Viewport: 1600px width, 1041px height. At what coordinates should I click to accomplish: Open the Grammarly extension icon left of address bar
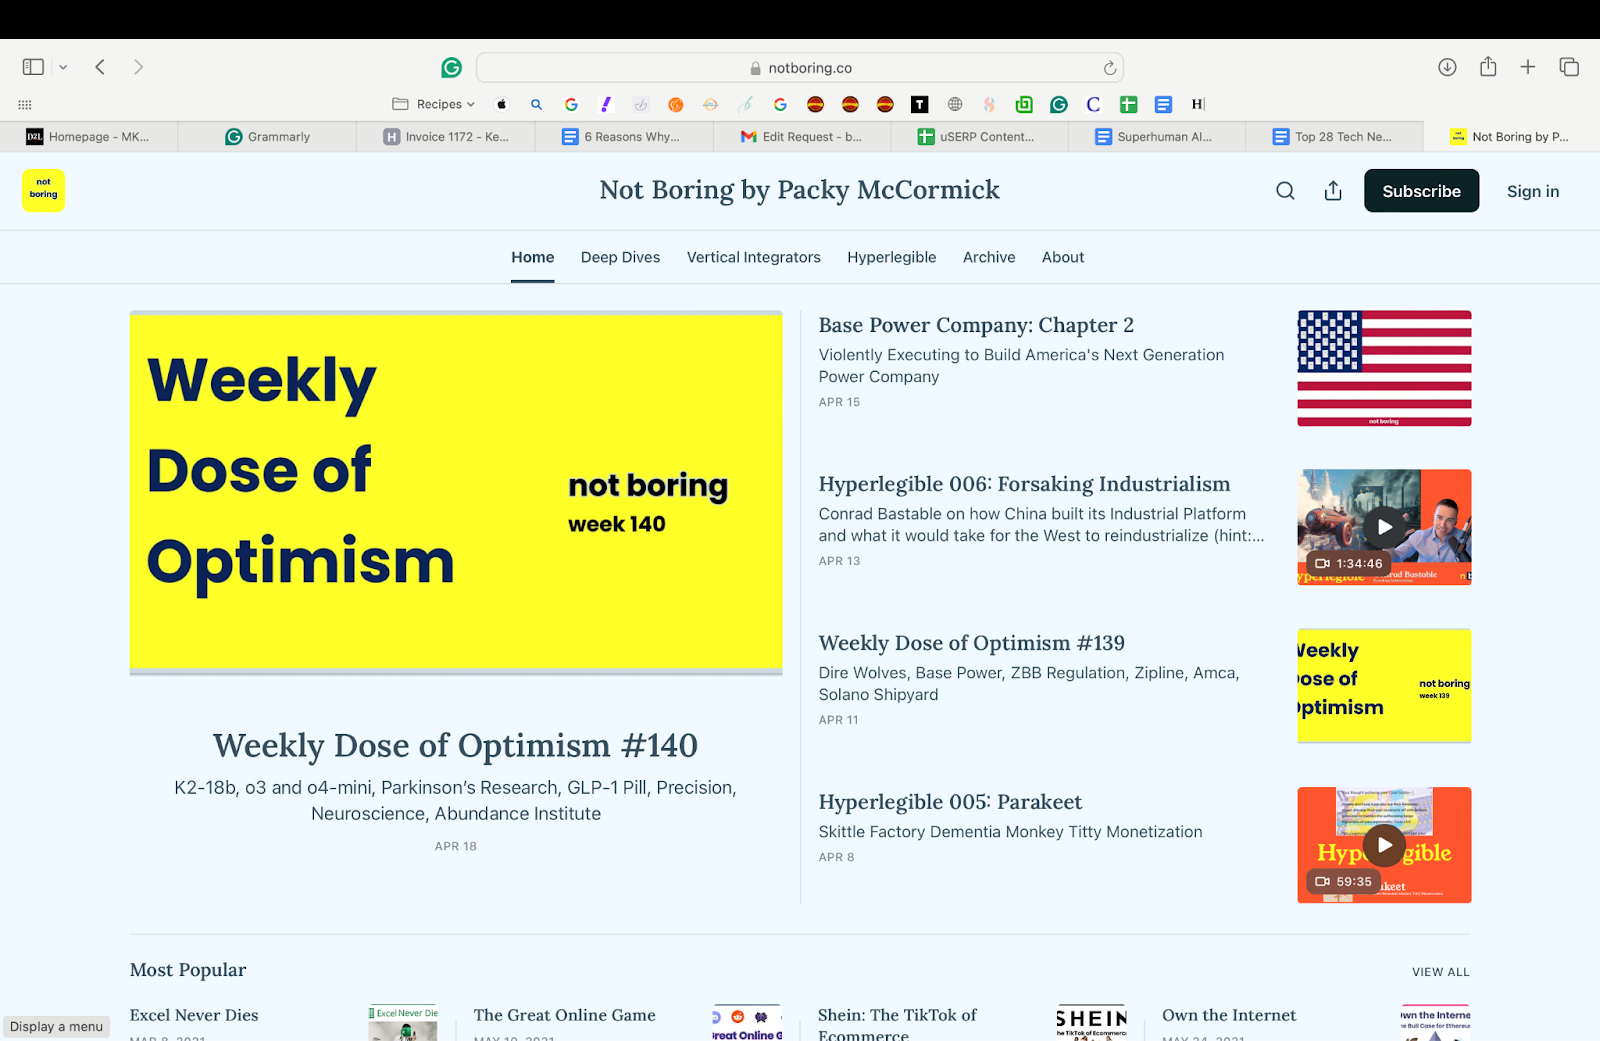(452, 67)
